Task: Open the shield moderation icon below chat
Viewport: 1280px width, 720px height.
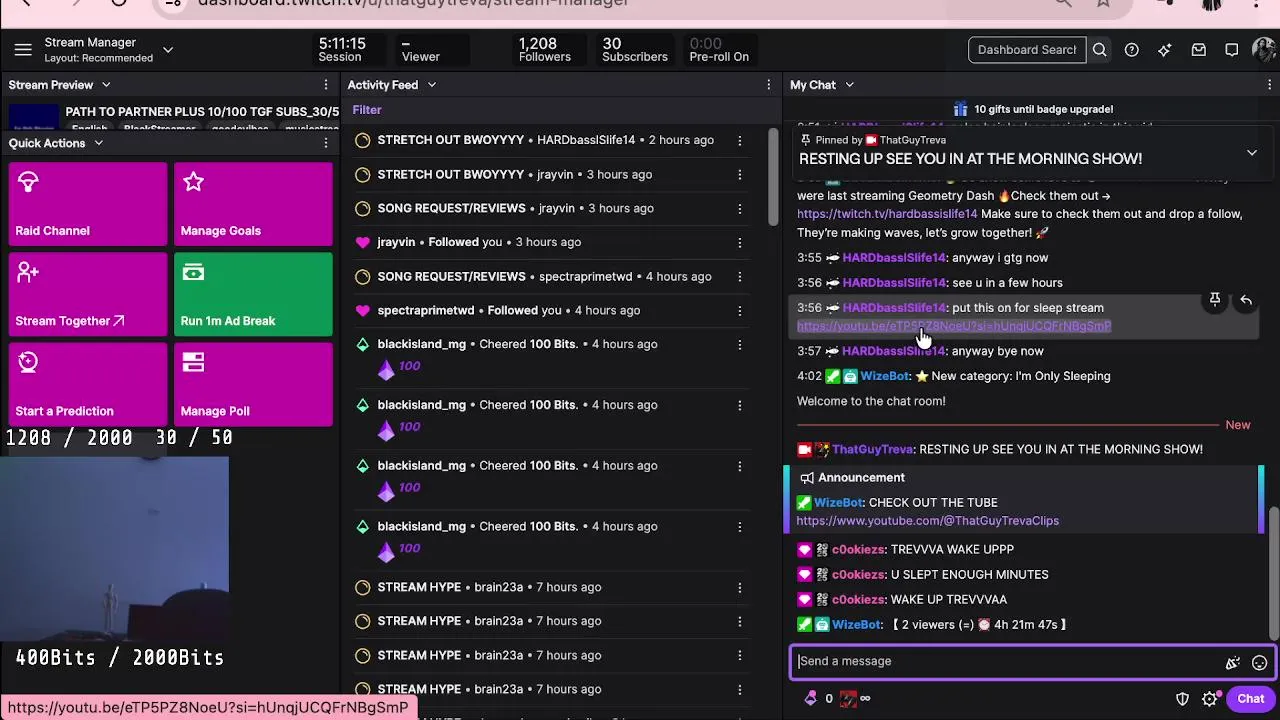Action: click(1182, 699)
